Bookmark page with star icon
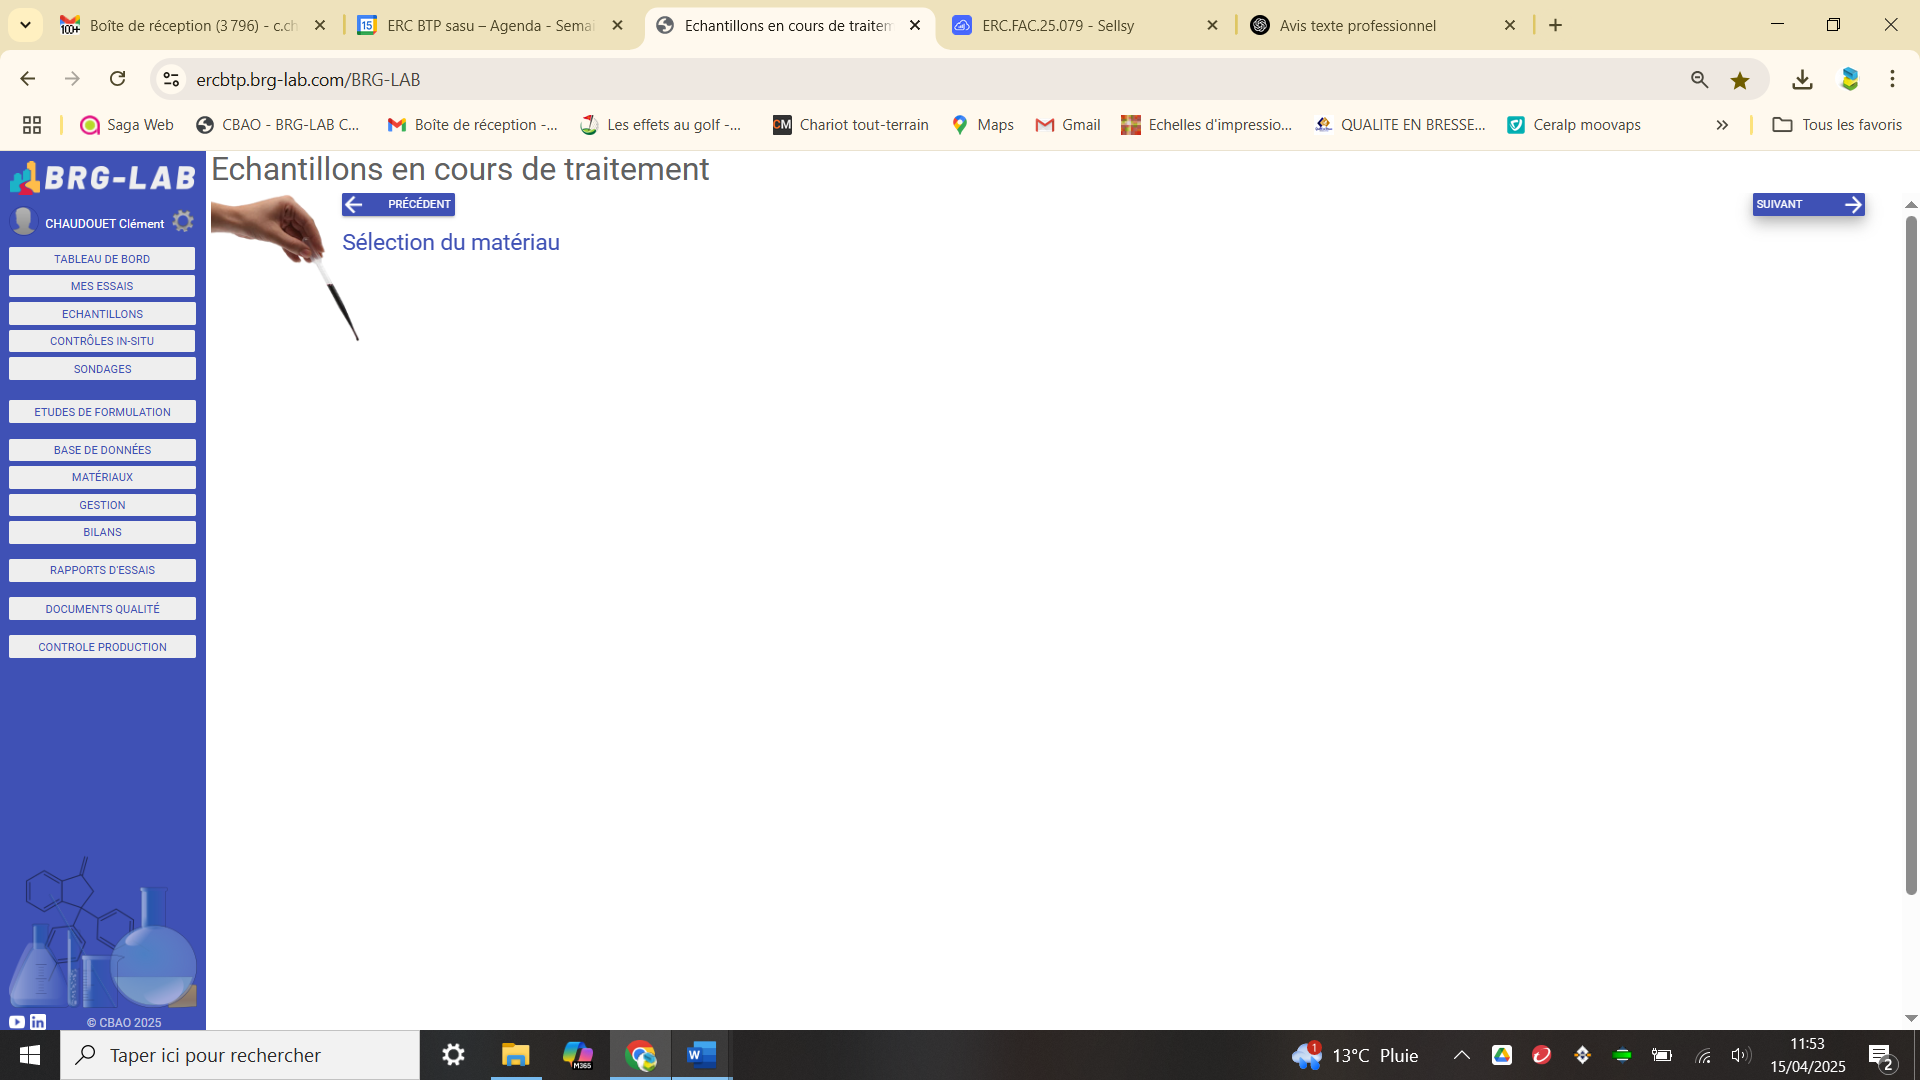The height and width of the screenshot is (1080, 1920). (1740, 80)
